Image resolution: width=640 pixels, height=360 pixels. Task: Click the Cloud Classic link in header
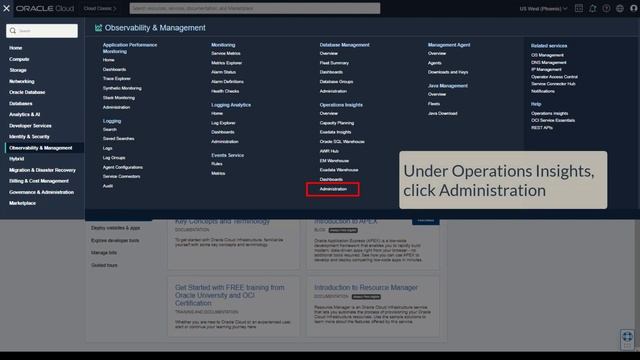point(100,9)
